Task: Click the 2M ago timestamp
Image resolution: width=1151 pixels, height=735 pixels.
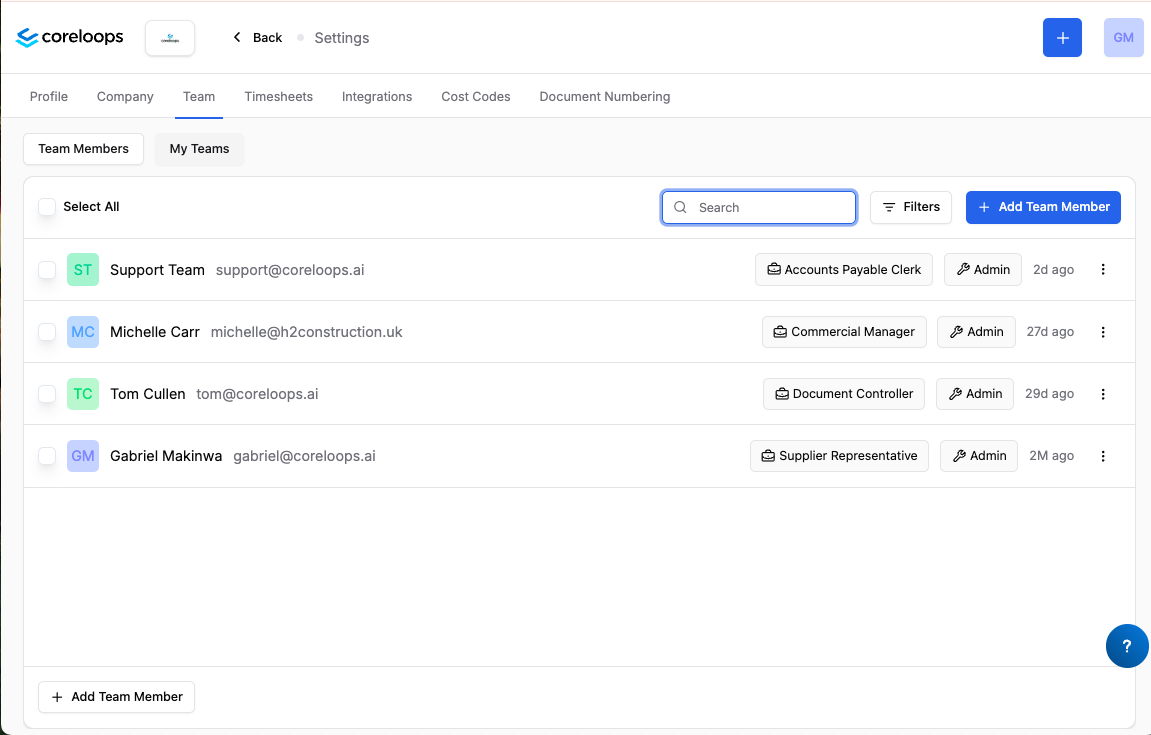Action: pyautogui.click(x=1051, y=456)
